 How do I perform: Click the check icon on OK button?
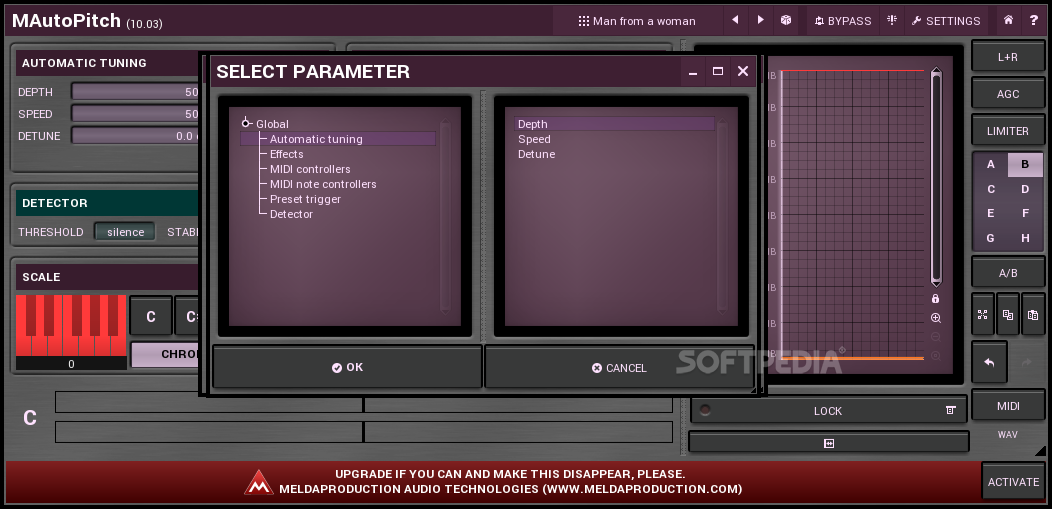(x=337, y=367)
